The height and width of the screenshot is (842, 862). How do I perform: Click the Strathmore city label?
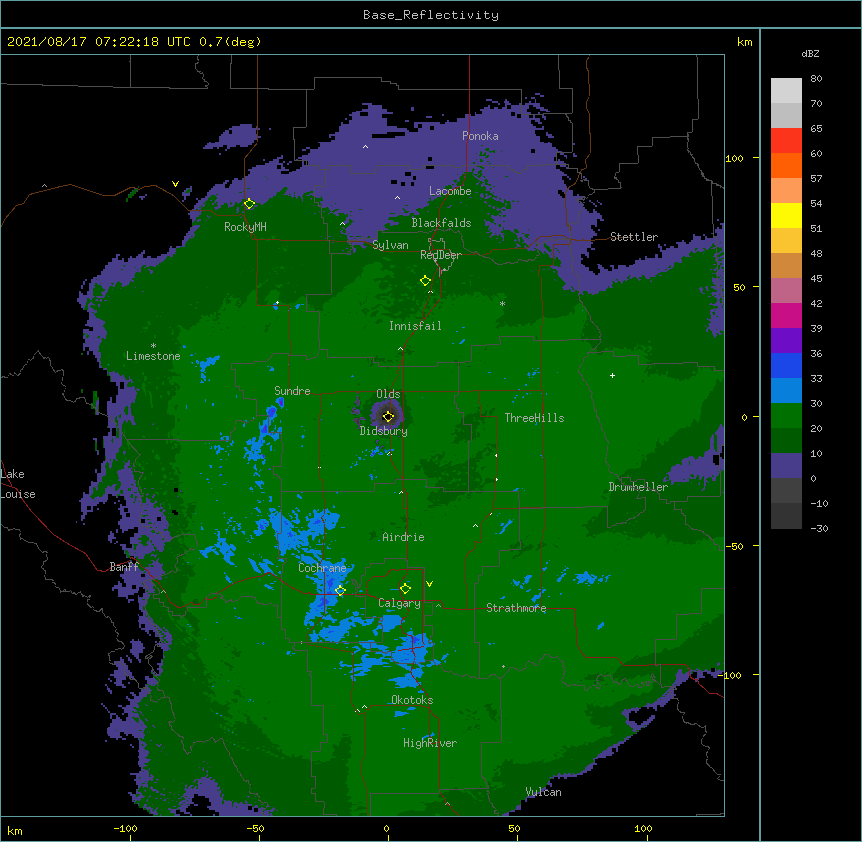pyautogui.click(x=516, y=608)
